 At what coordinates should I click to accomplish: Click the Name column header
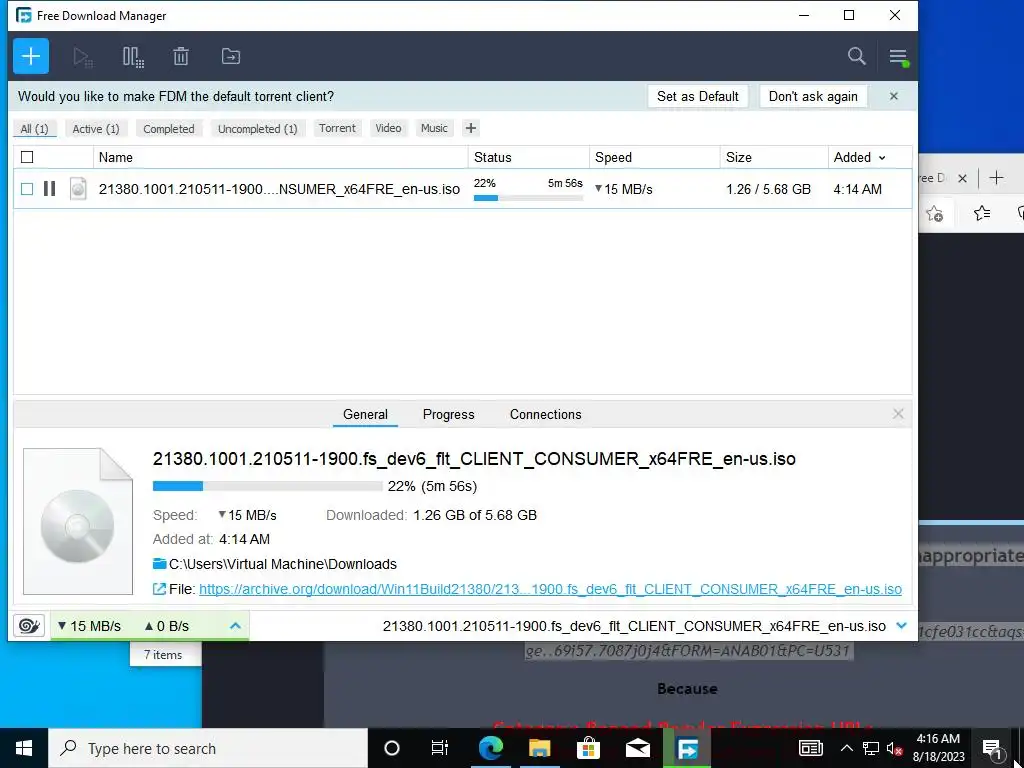coord(280,157)
